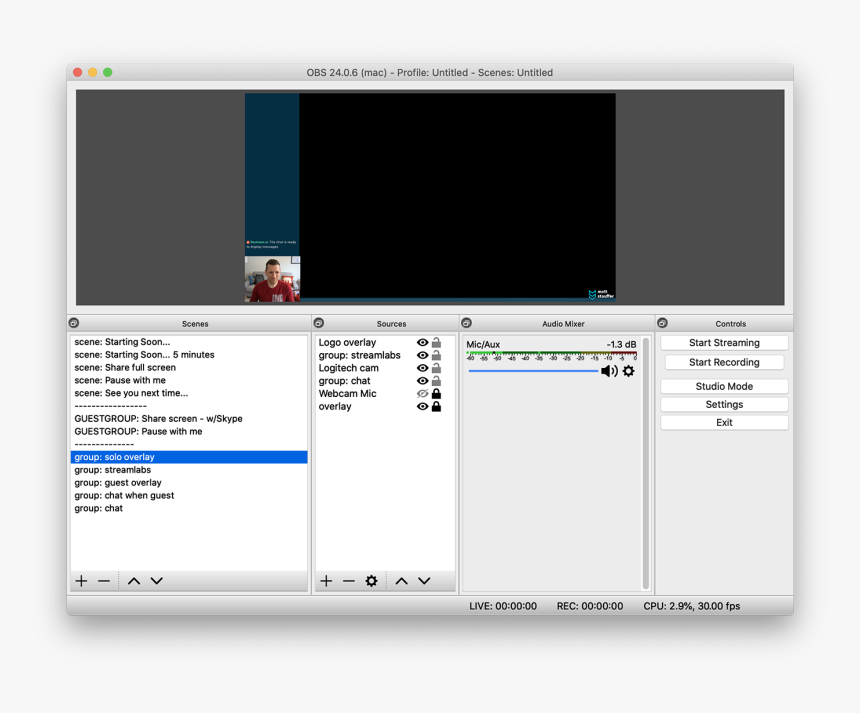
Task: Remove selected scene with minus icon
Action: [x=104, y=581]
